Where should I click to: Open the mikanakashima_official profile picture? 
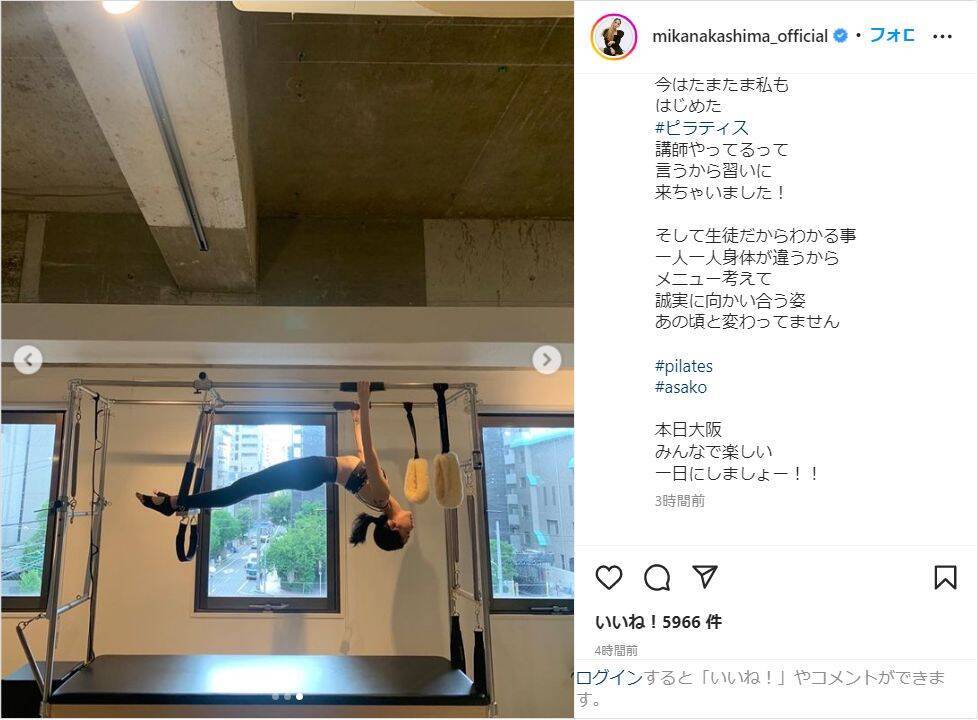614,36
